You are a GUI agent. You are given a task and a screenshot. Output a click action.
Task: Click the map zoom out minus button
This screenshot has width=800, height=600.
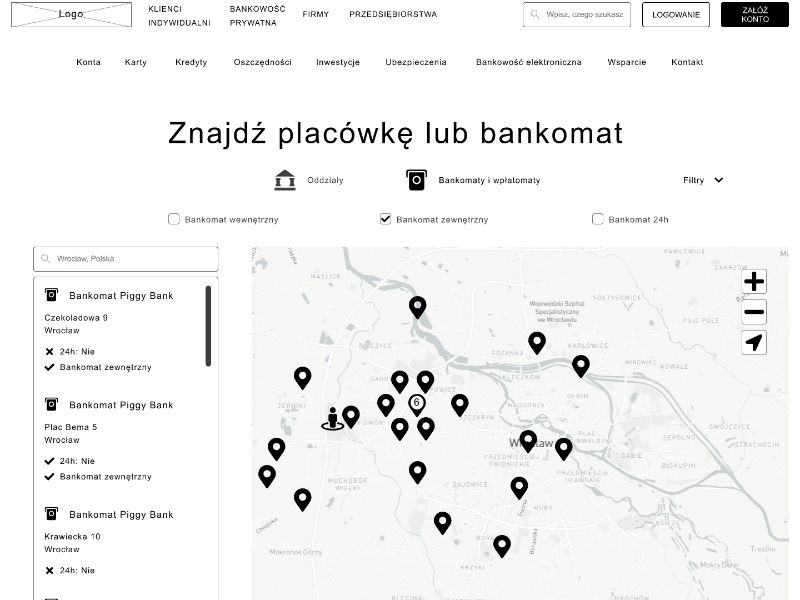point(754,312)
